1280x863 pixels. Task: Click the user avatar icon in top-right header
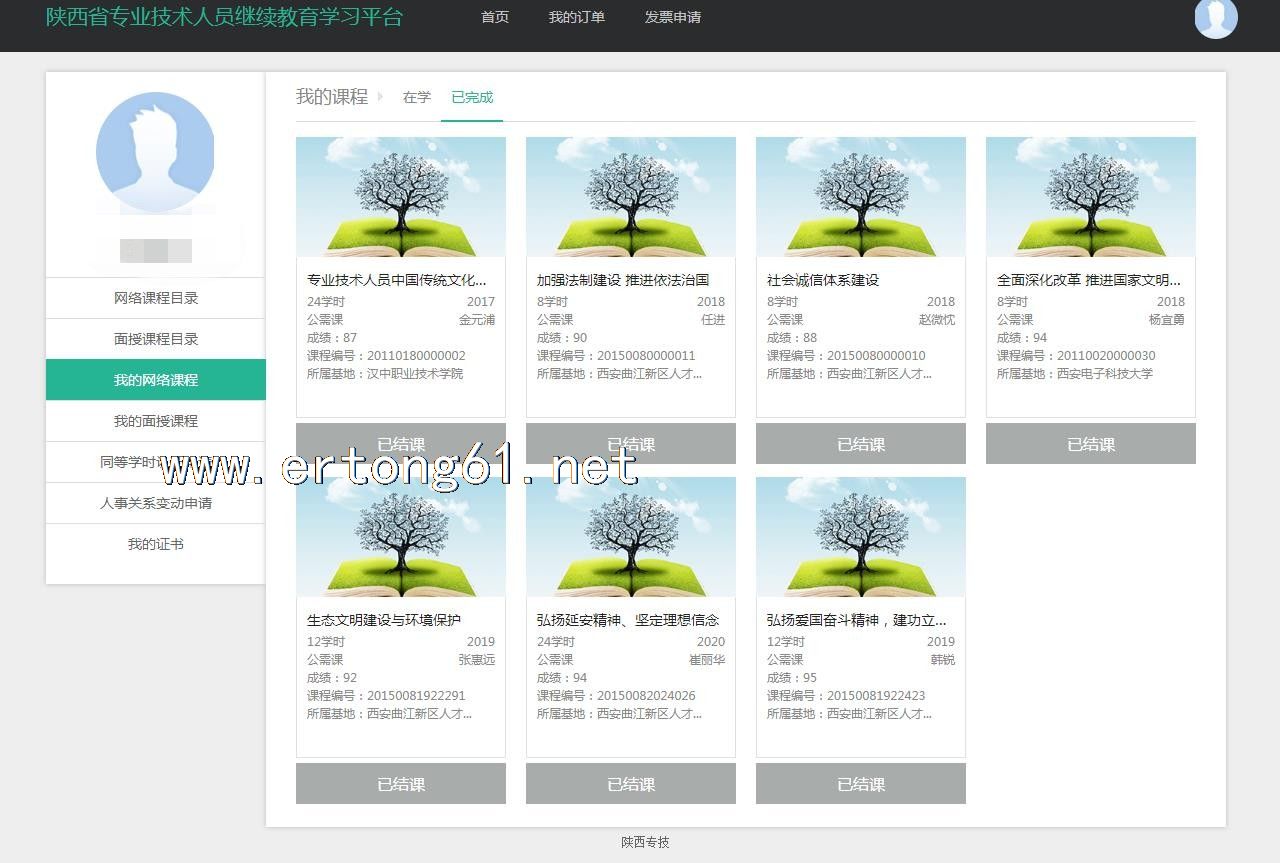click(x=1215, y=18)
